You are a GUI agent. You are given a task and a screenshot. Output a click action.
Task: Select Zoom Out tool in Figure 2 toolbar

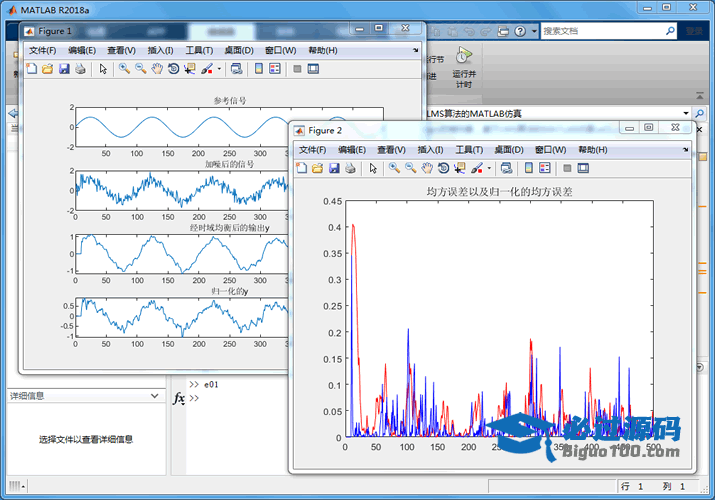(410, 168)
